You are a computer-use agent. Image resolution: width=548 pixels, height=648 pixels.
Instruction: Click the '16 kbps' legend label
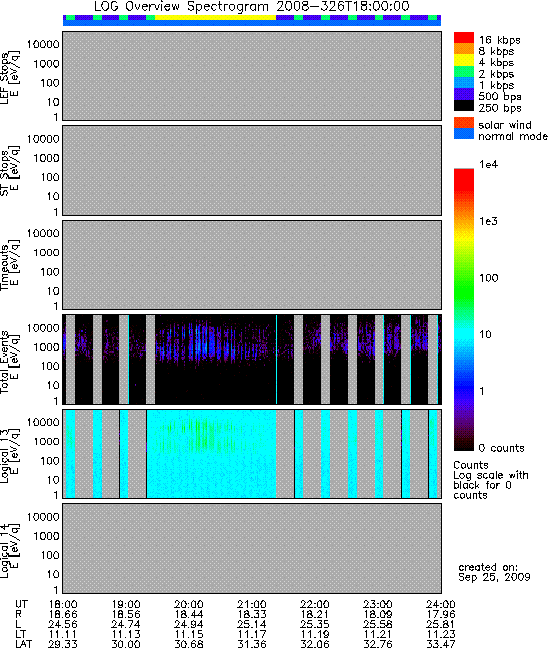tap(499, 40)
